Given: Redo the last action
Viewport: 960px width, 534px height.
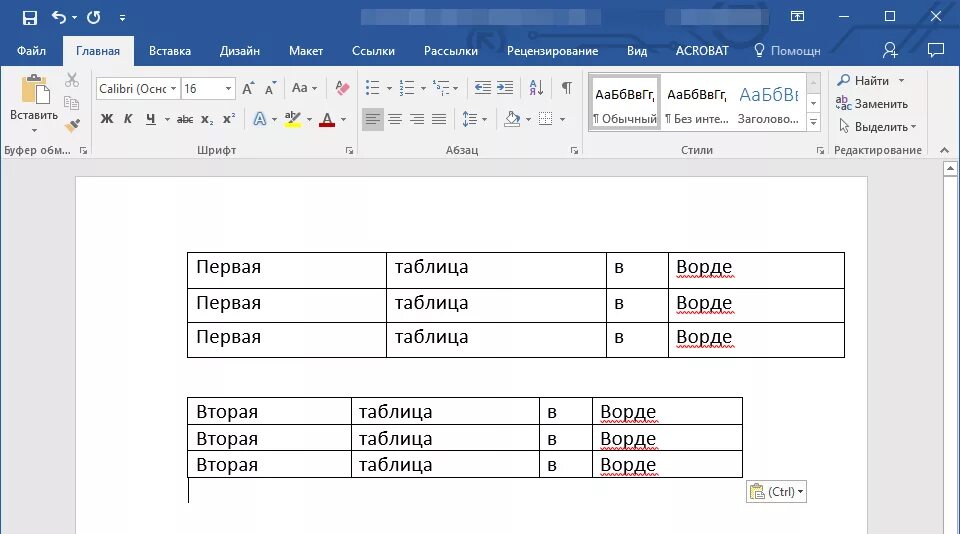Looking at the screenshot, I should 94,17.
